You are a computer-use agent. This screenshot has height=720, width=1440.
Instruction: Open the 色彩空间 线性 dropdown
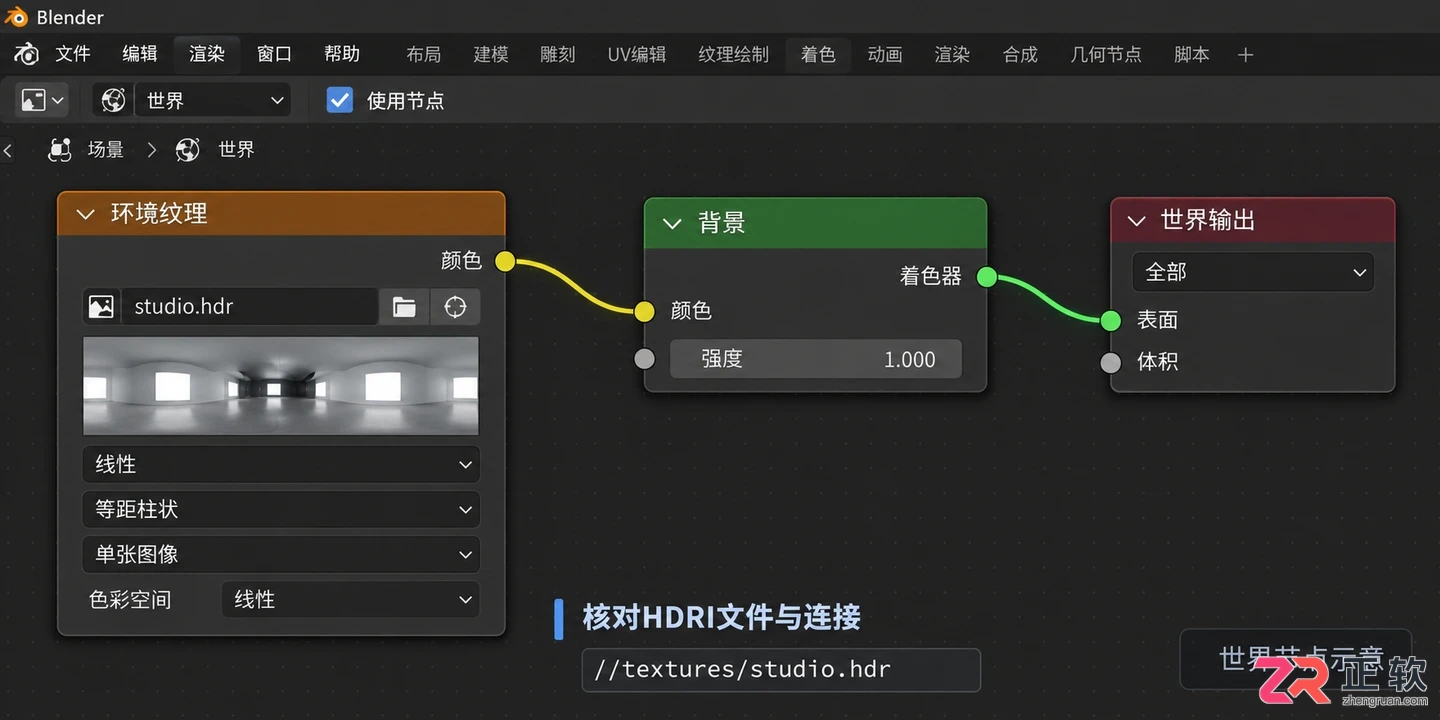pyautogui.click(x=350, y=599)
